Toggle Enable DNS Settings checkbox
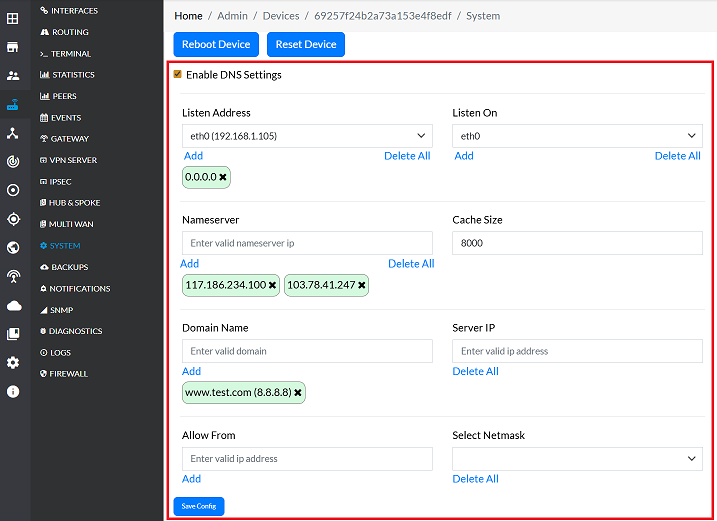 (x=178, y=75)
